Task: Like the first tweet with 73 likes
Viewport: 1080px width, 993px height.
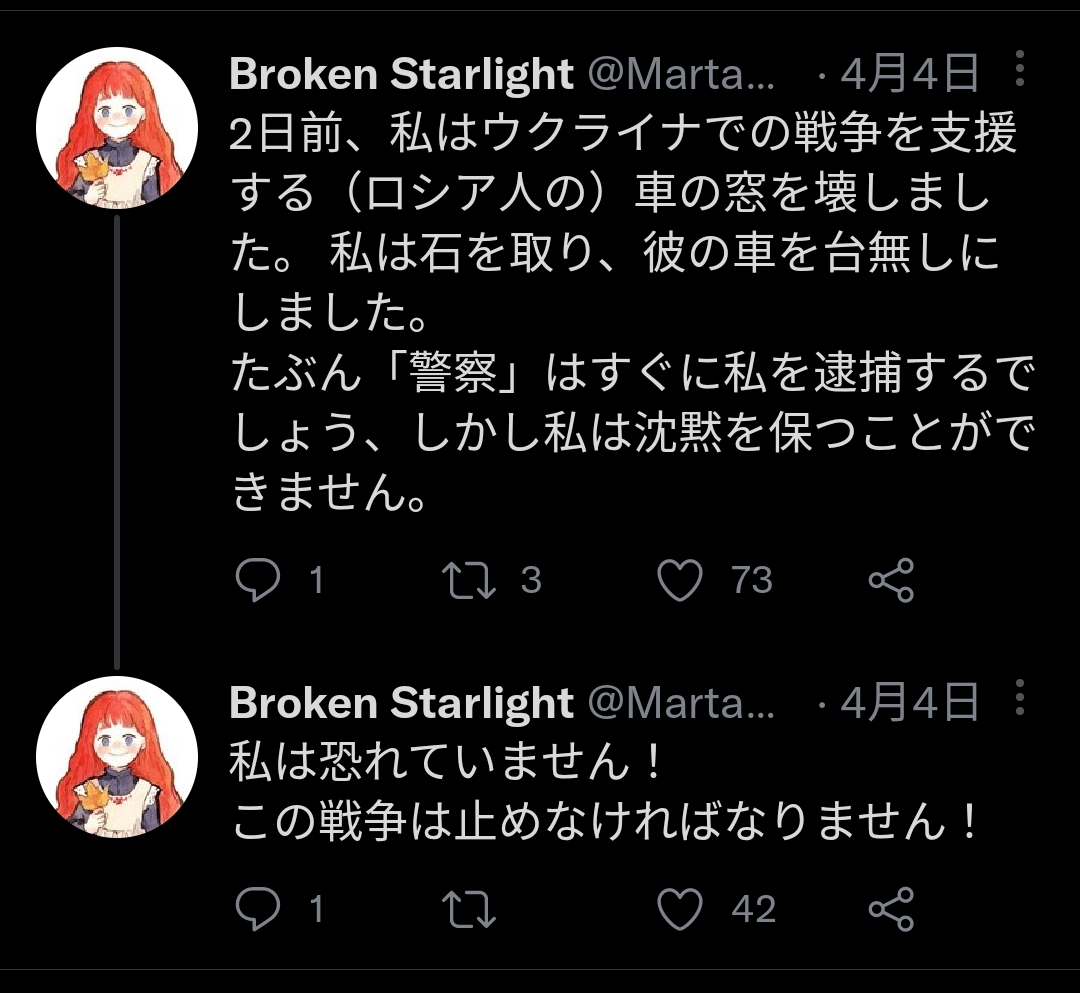Action: [x=680, y=580]
